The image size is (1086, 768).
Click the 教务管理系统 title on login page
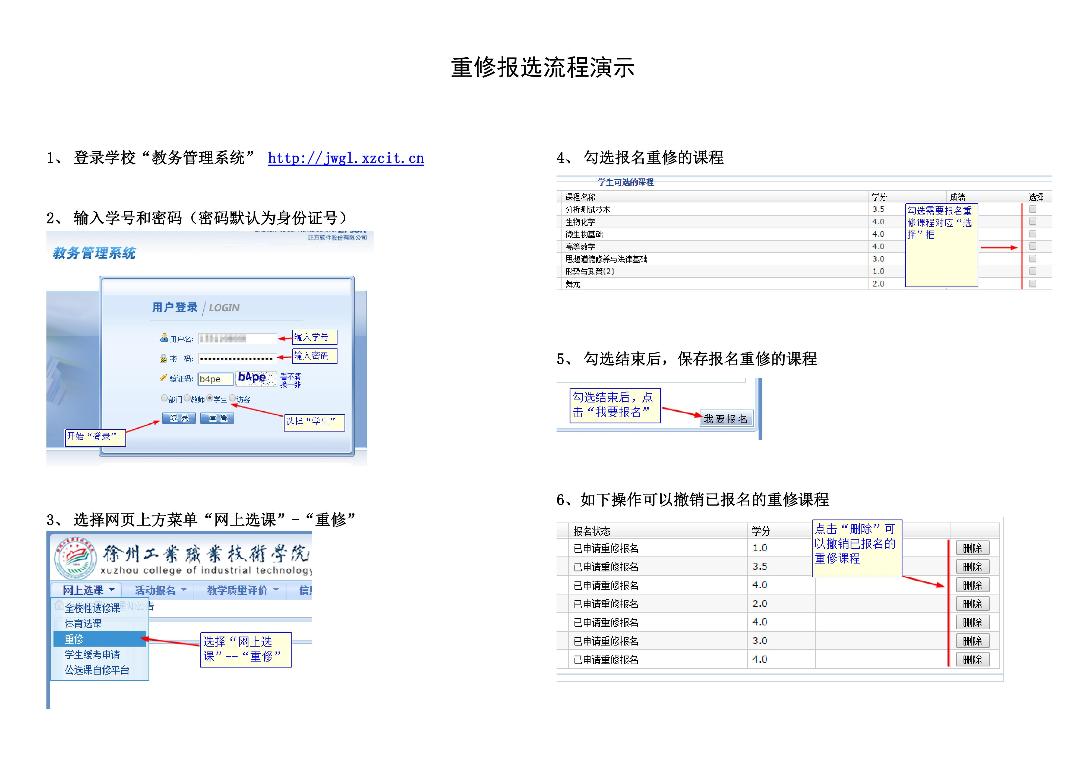point(94,253)
